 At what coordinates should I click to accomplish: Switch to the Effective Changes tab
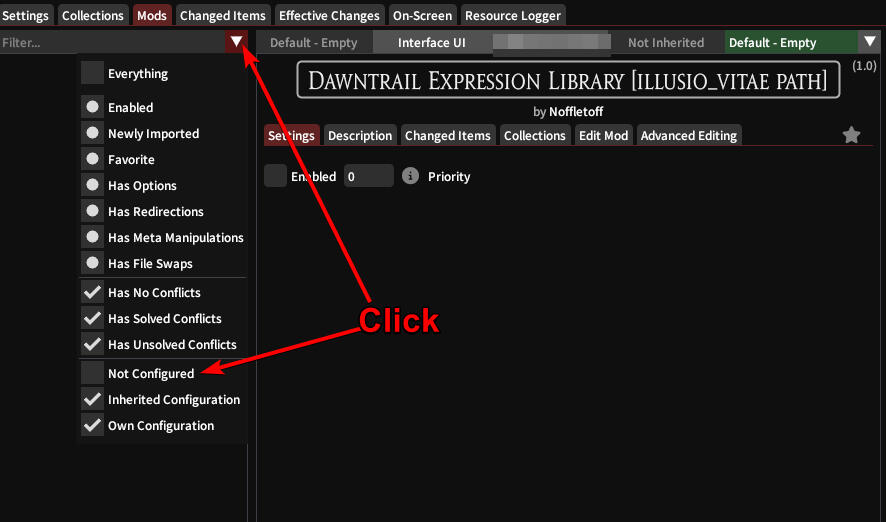[x=329, y=15]
